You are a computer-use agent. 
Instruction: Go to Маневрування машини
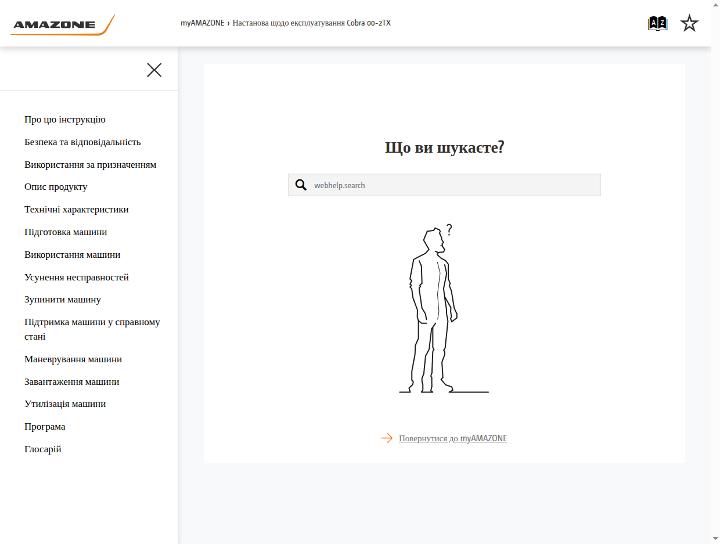click(x=73, y=359)
